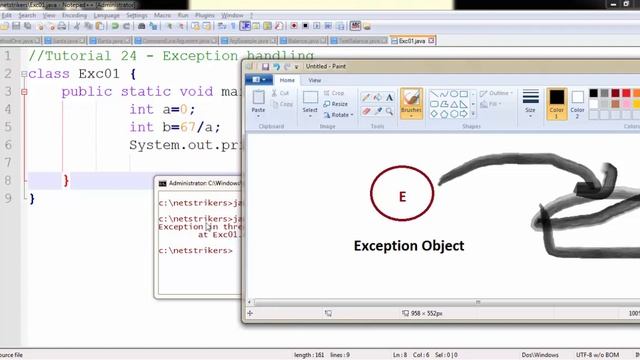Viewport: 640px width, 360px height.
Task: Choose the Triangle shape in Paint shapes gallery
Action: 454,104
